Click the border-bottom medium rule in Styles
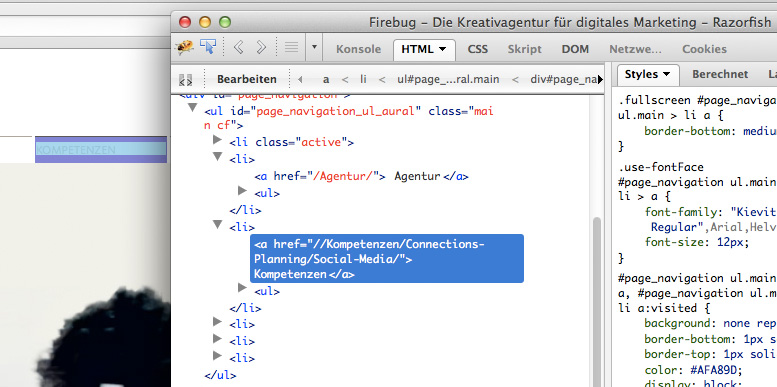This screenshot has width=777, height=387. [x=710, y=131]
